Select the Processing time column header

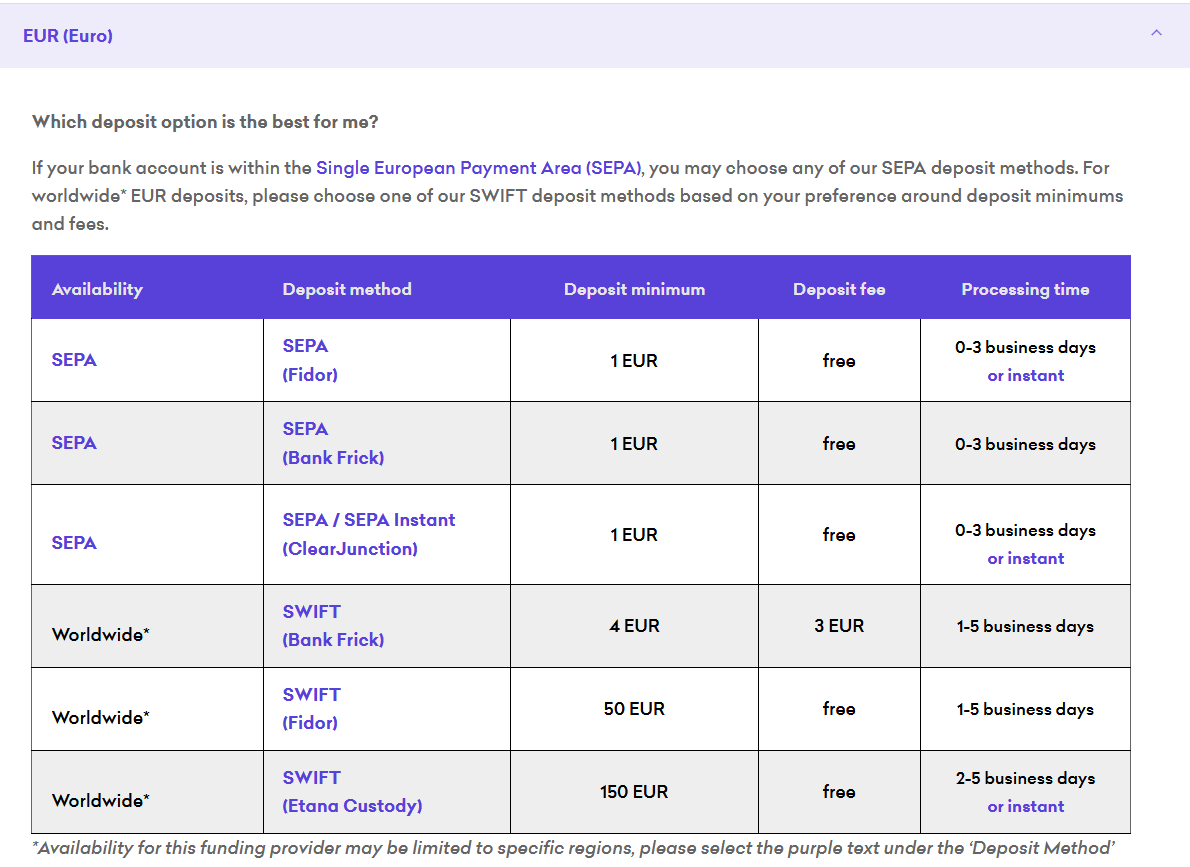click(1025, 289)
